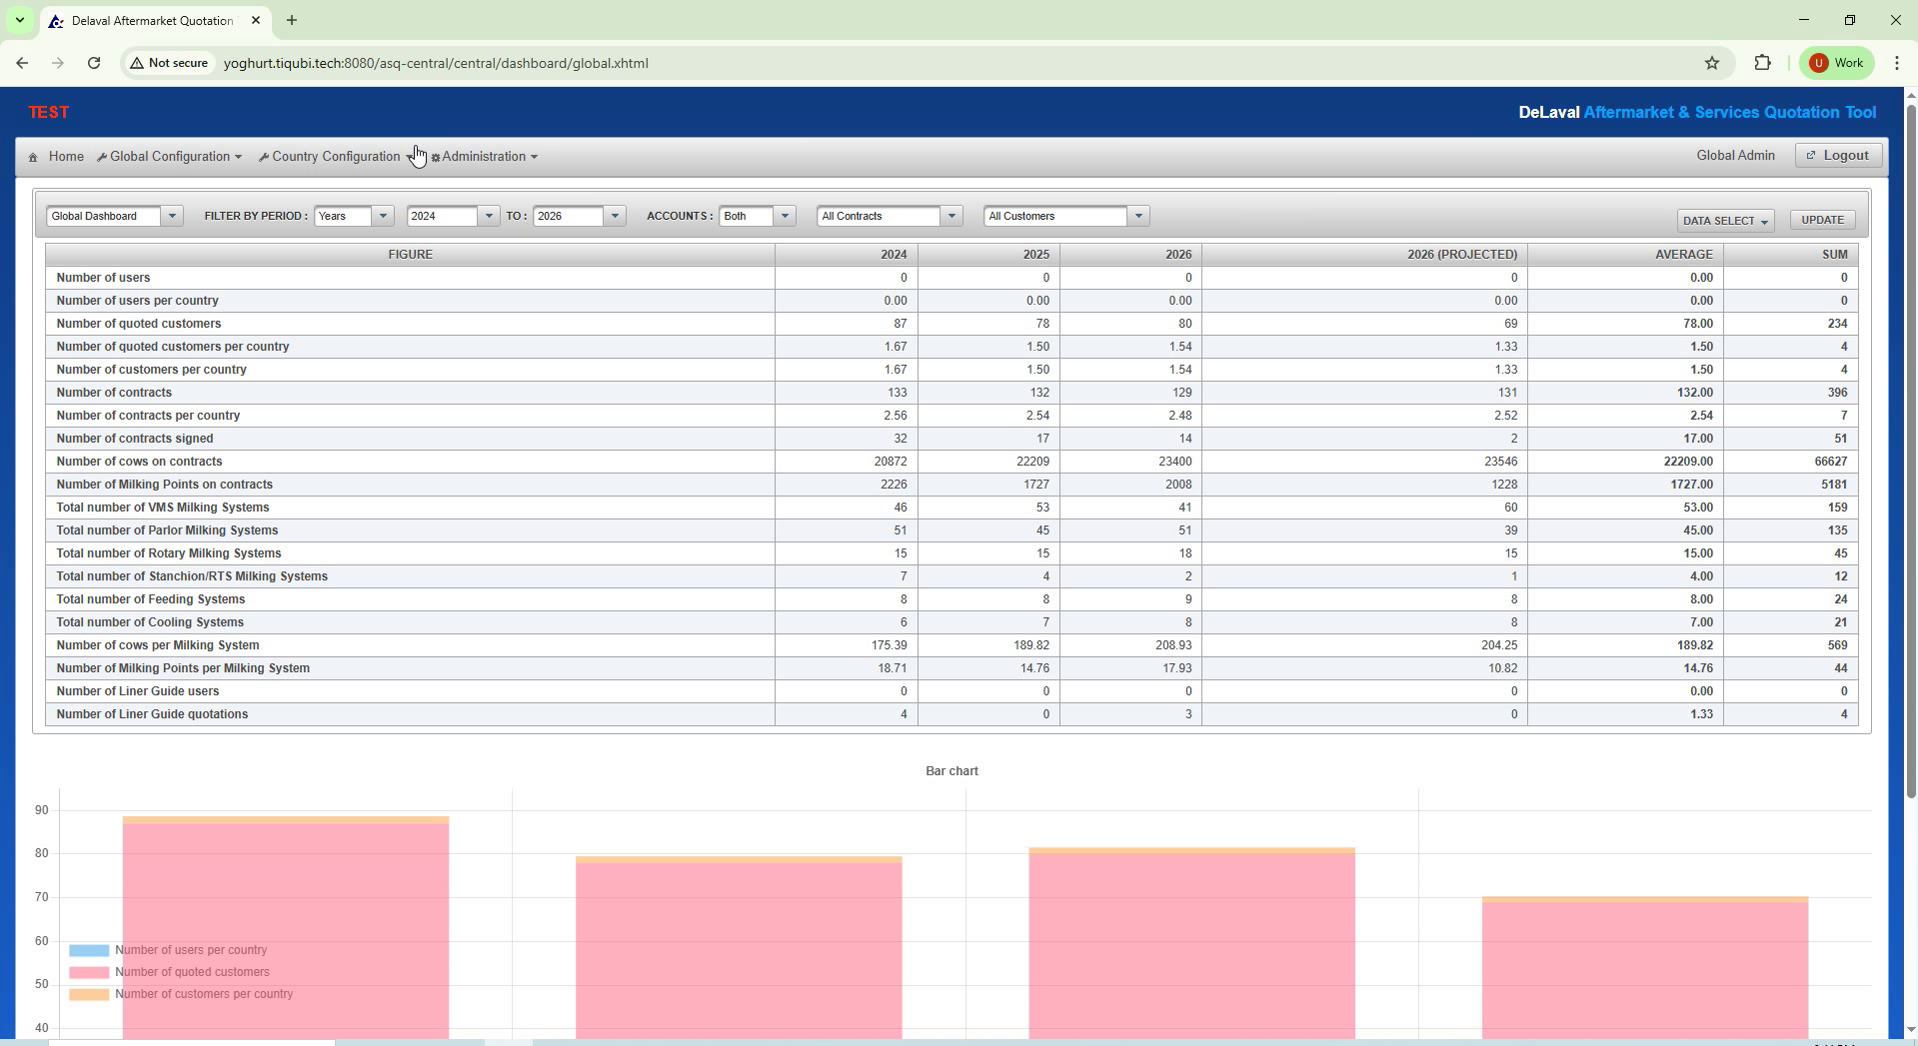The width and height of the screenshot is (1918, 1046).
Task: Open Country Configuration menu
Action: [336, 157]
